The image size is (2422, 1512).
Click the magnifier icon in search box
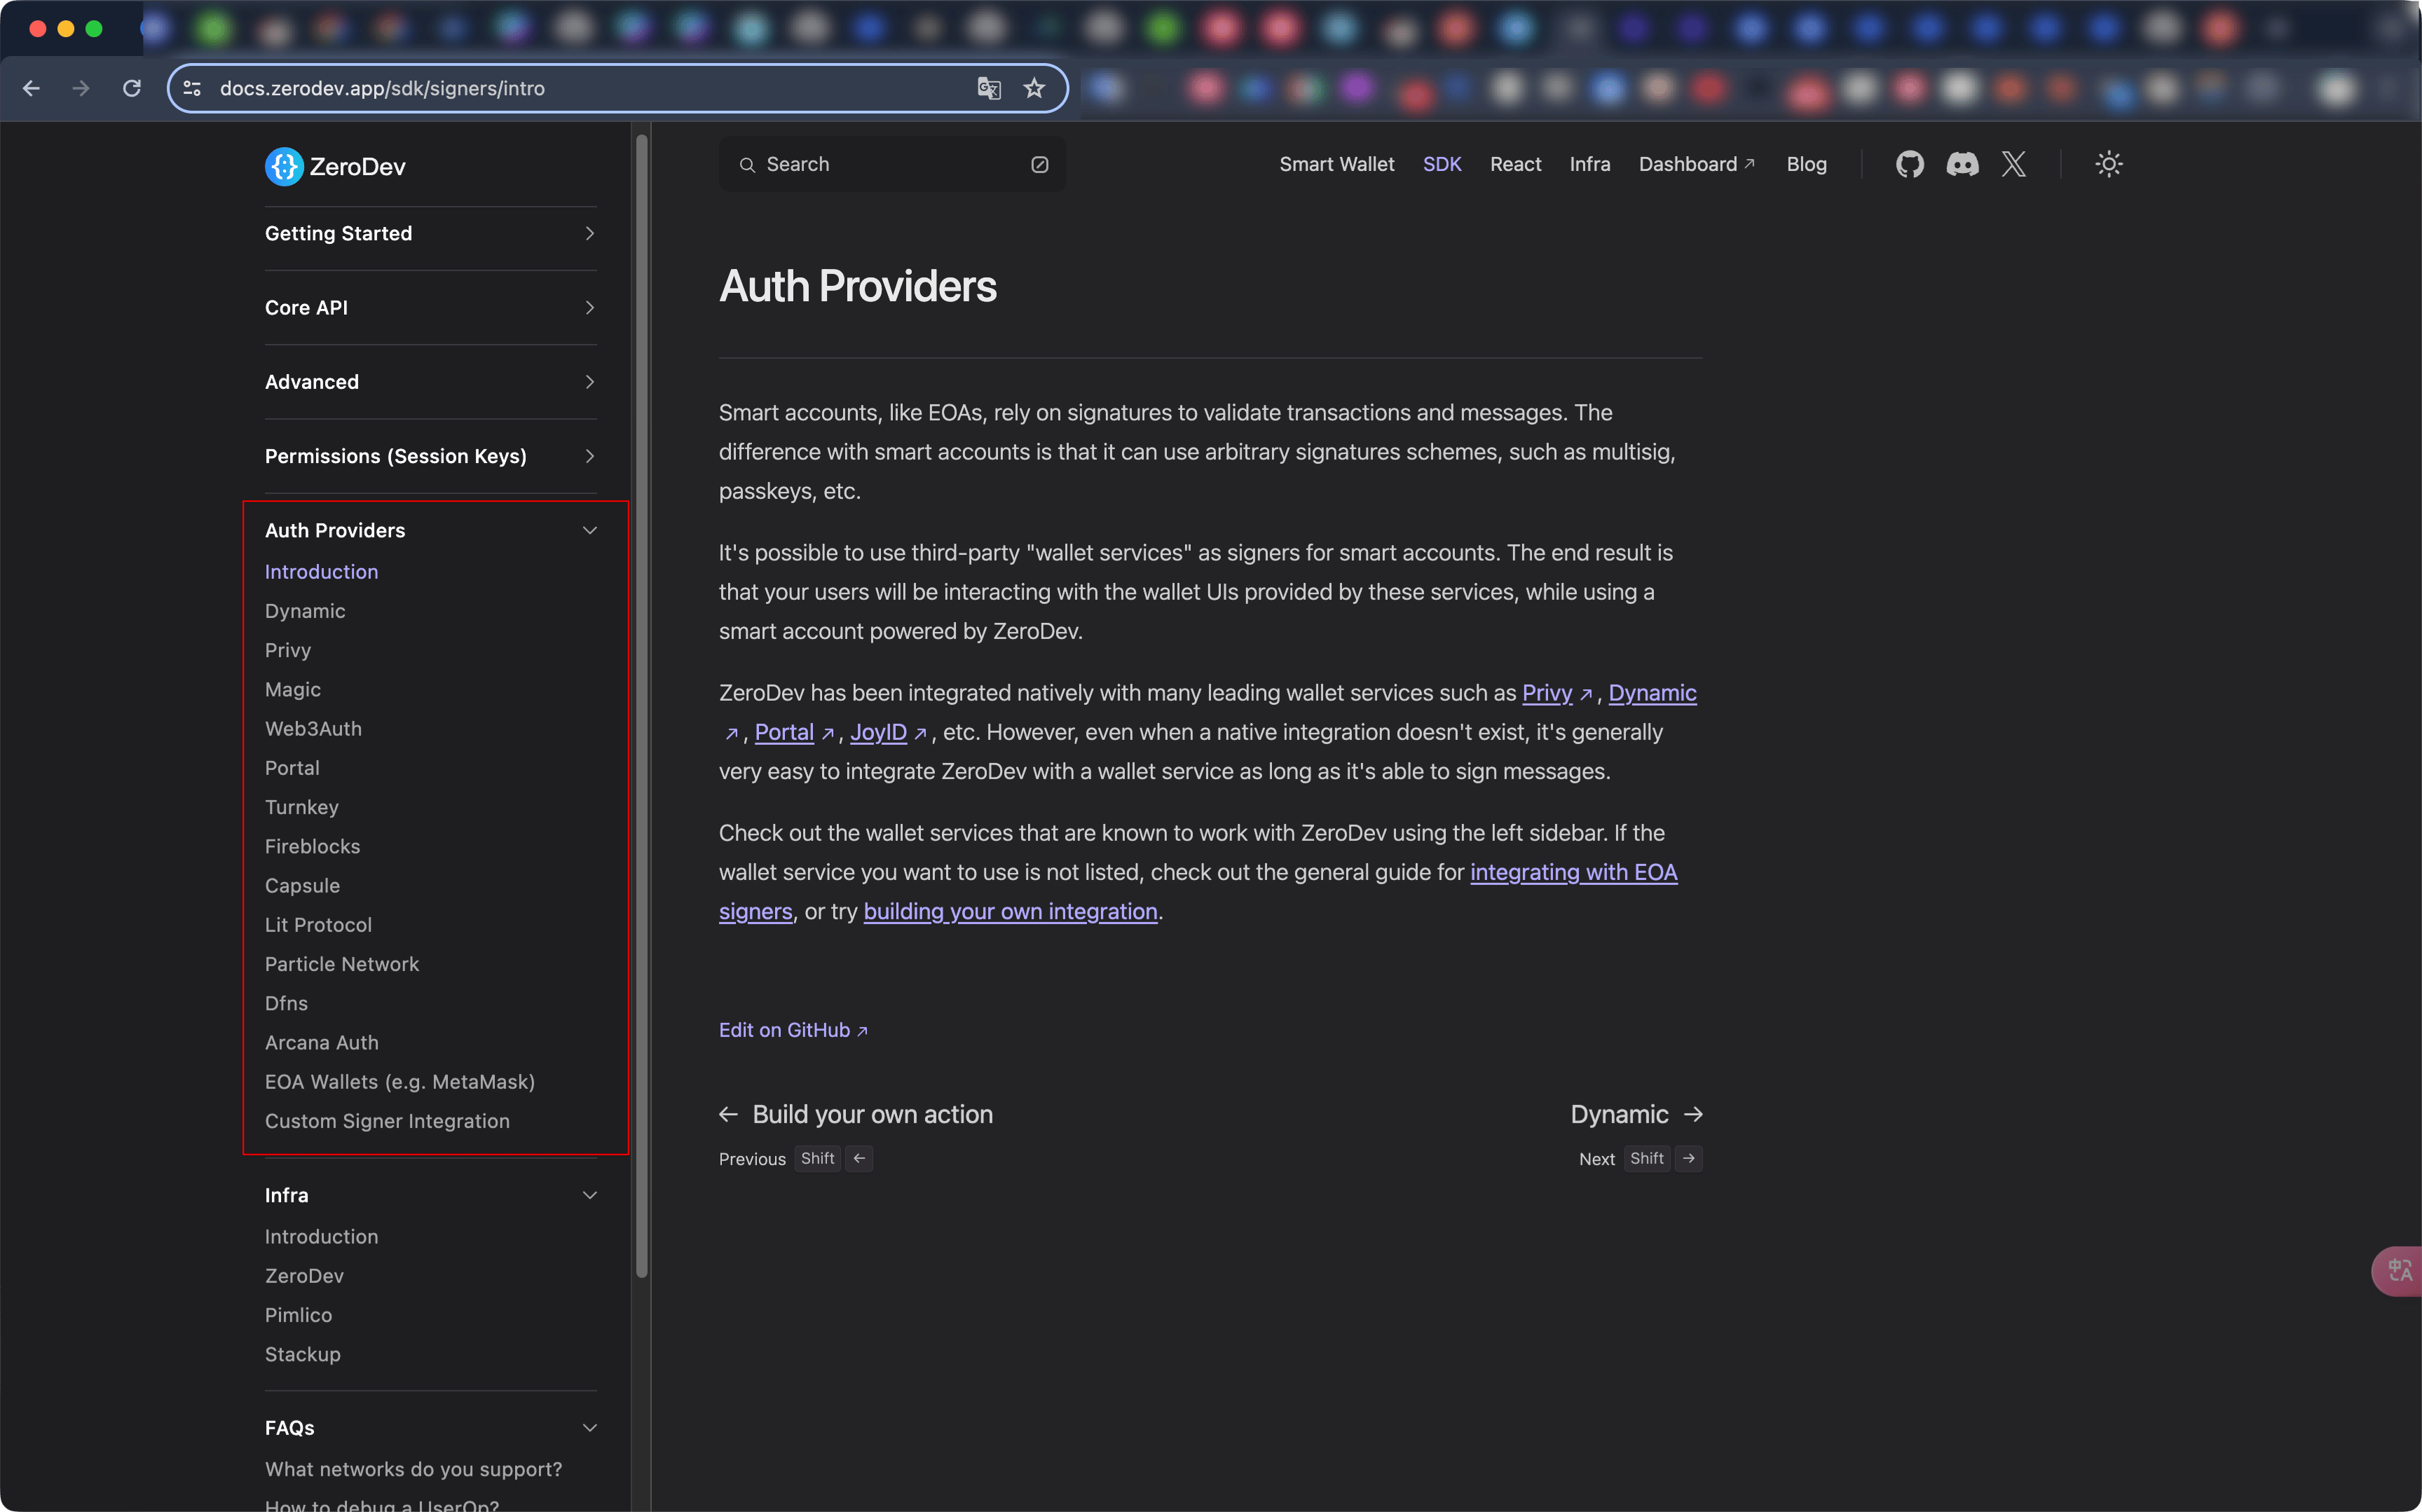click(x=746, y=165)
